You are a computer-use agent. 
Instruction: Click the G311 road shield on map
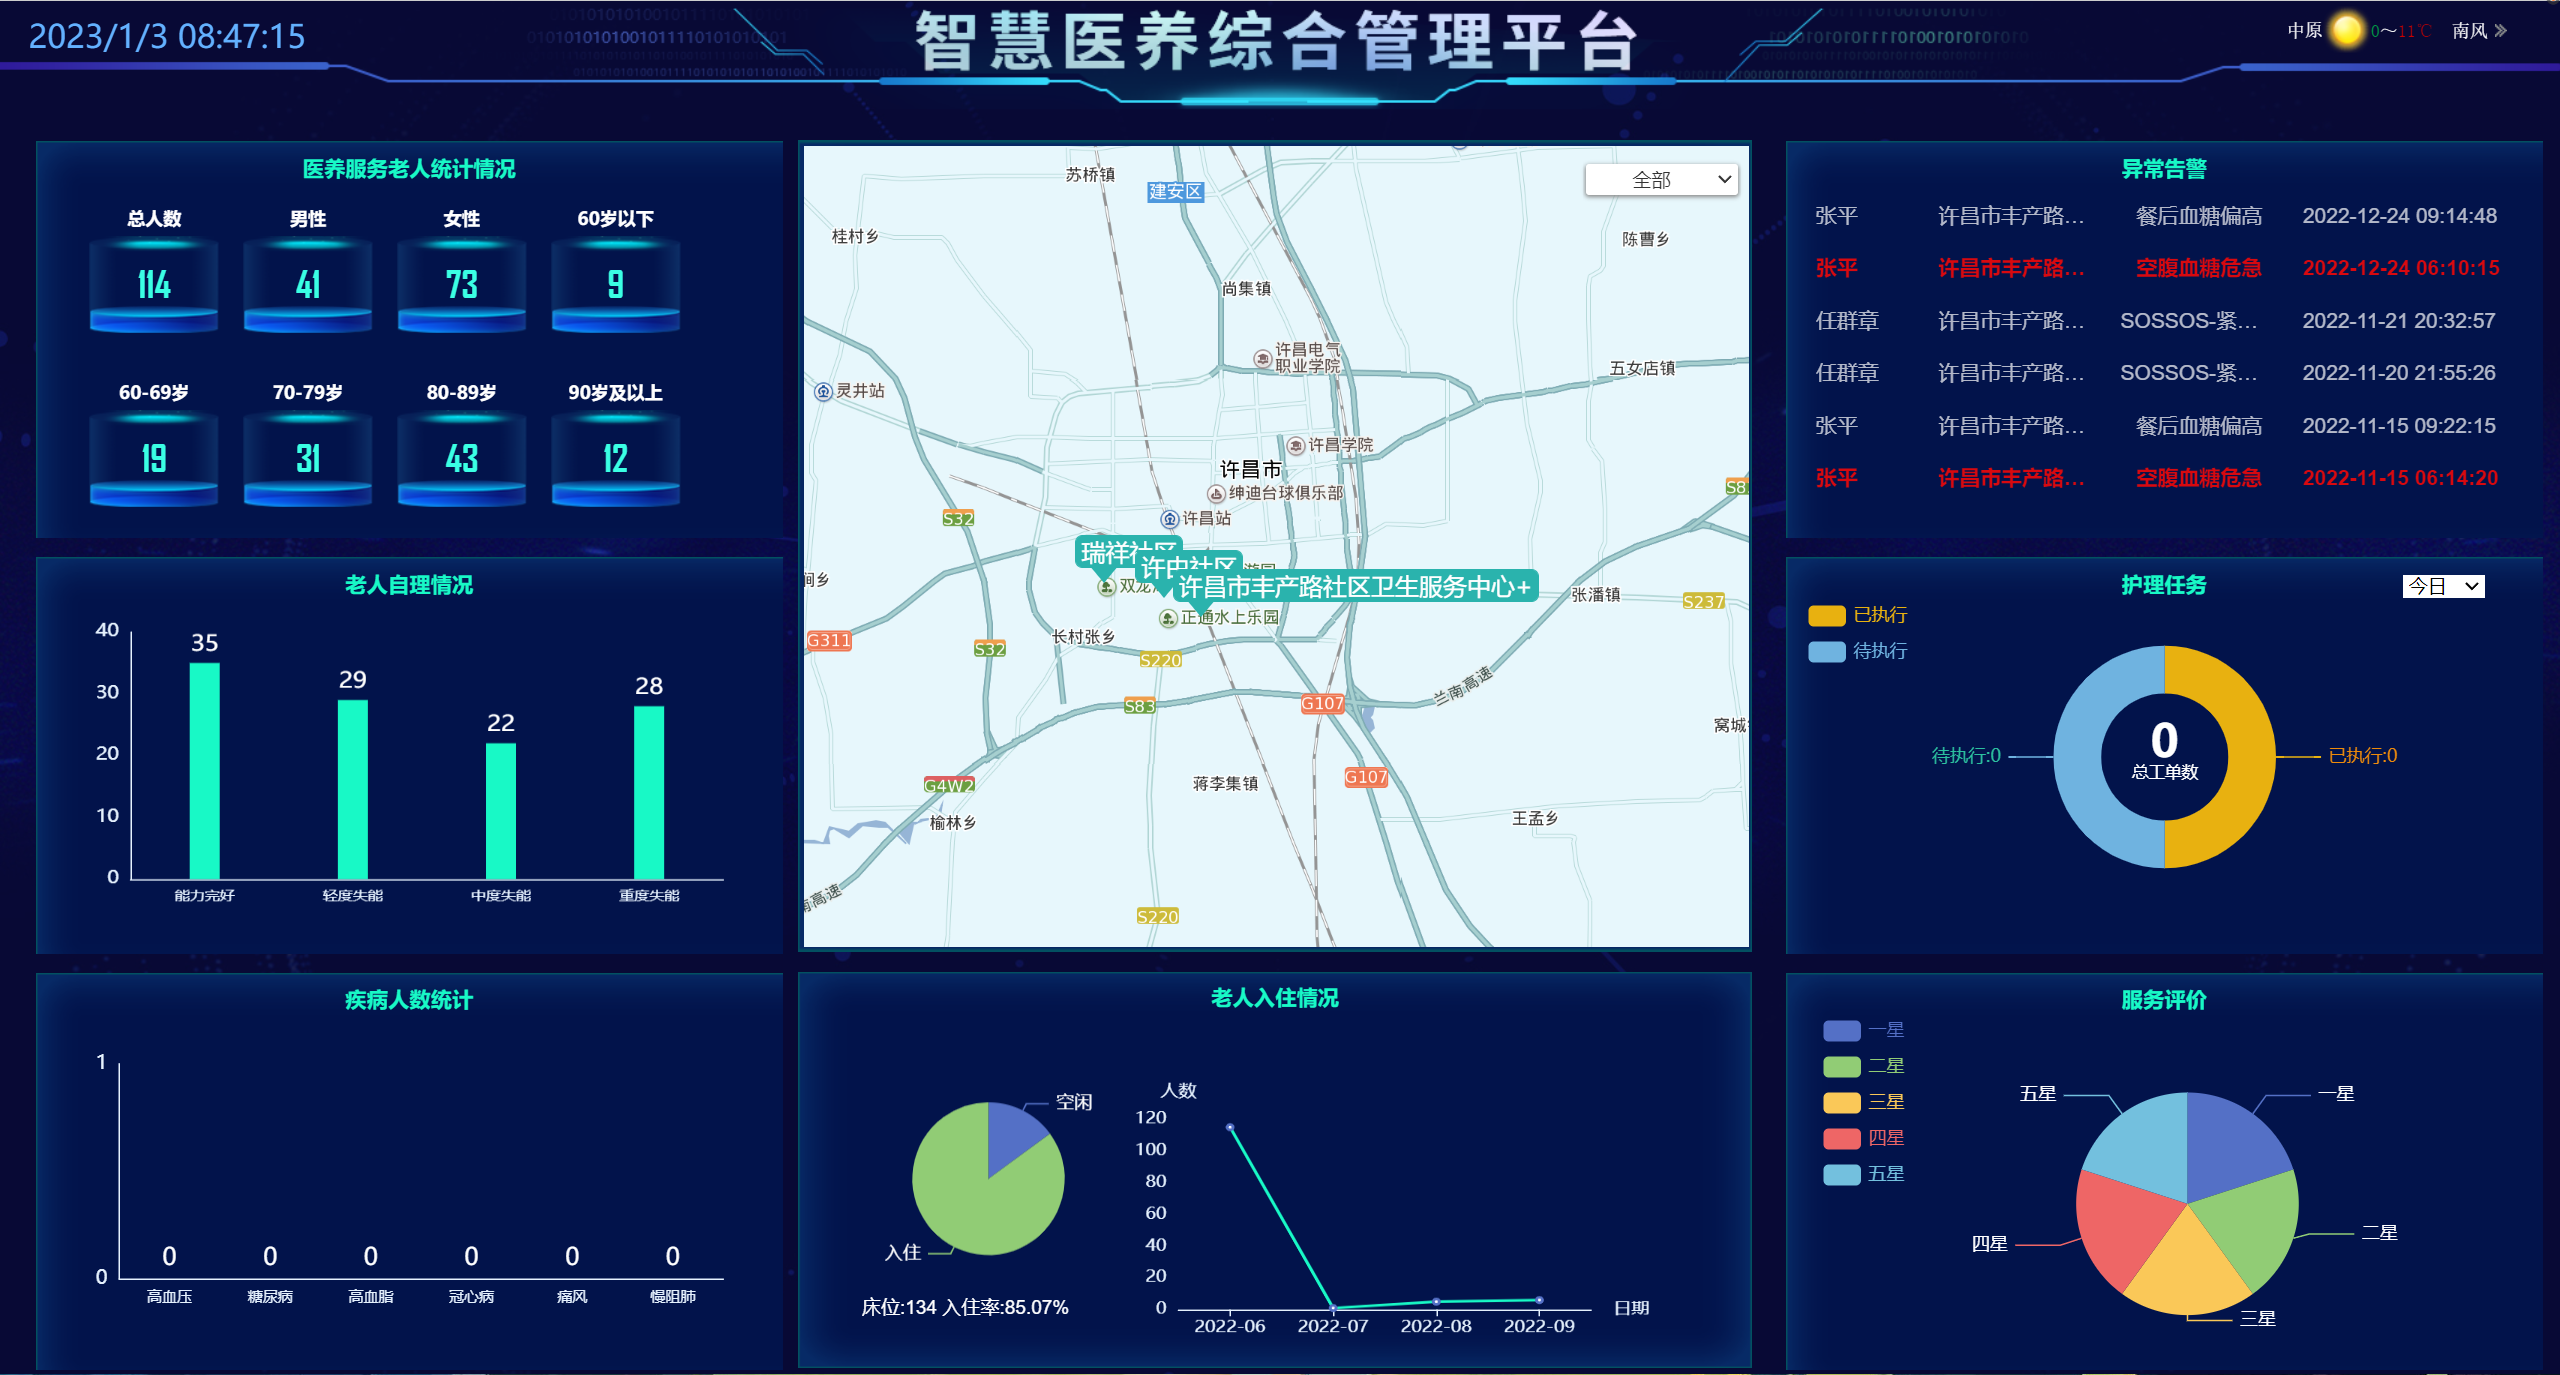click(x=829, y=640)
